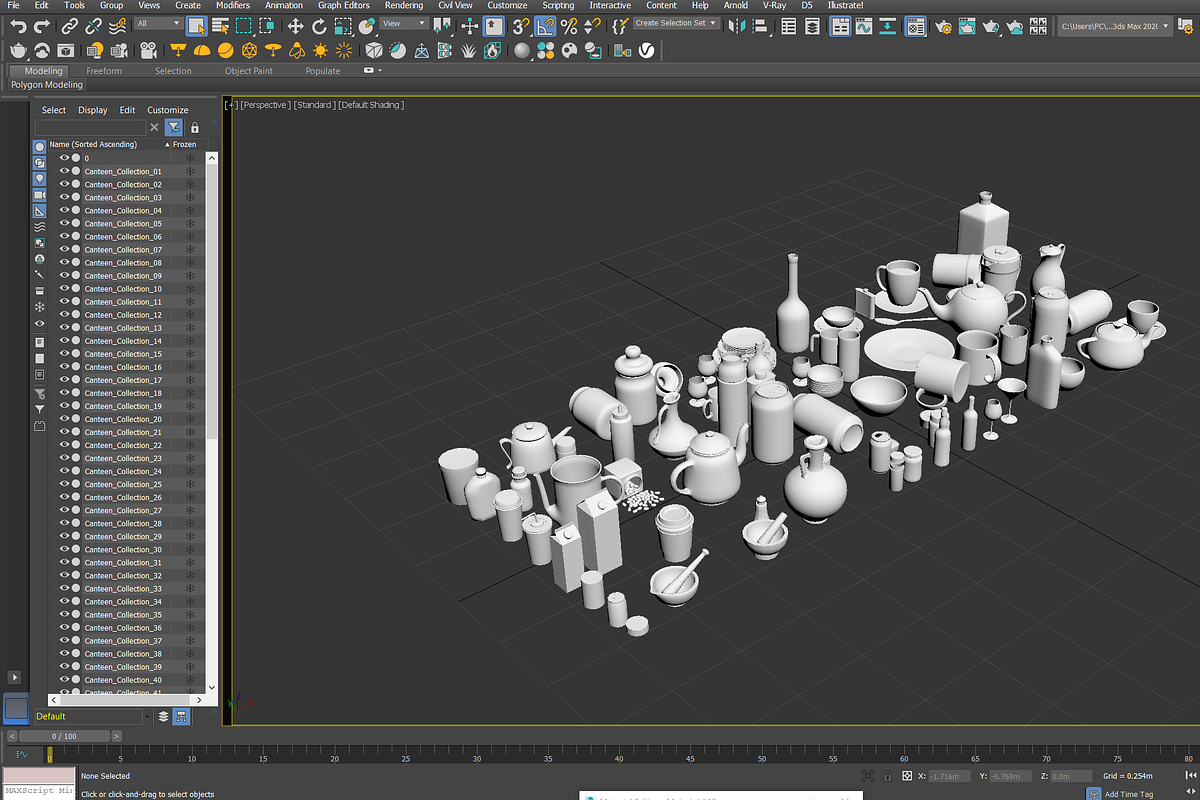Click the Redo arrow icon
Viewport: 1200px width, 800px height.
(42, 27)
